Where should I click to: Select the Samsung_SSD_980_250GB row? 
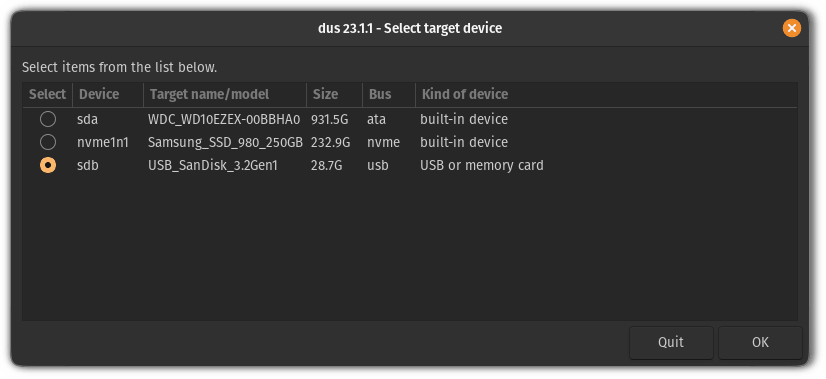410,142
